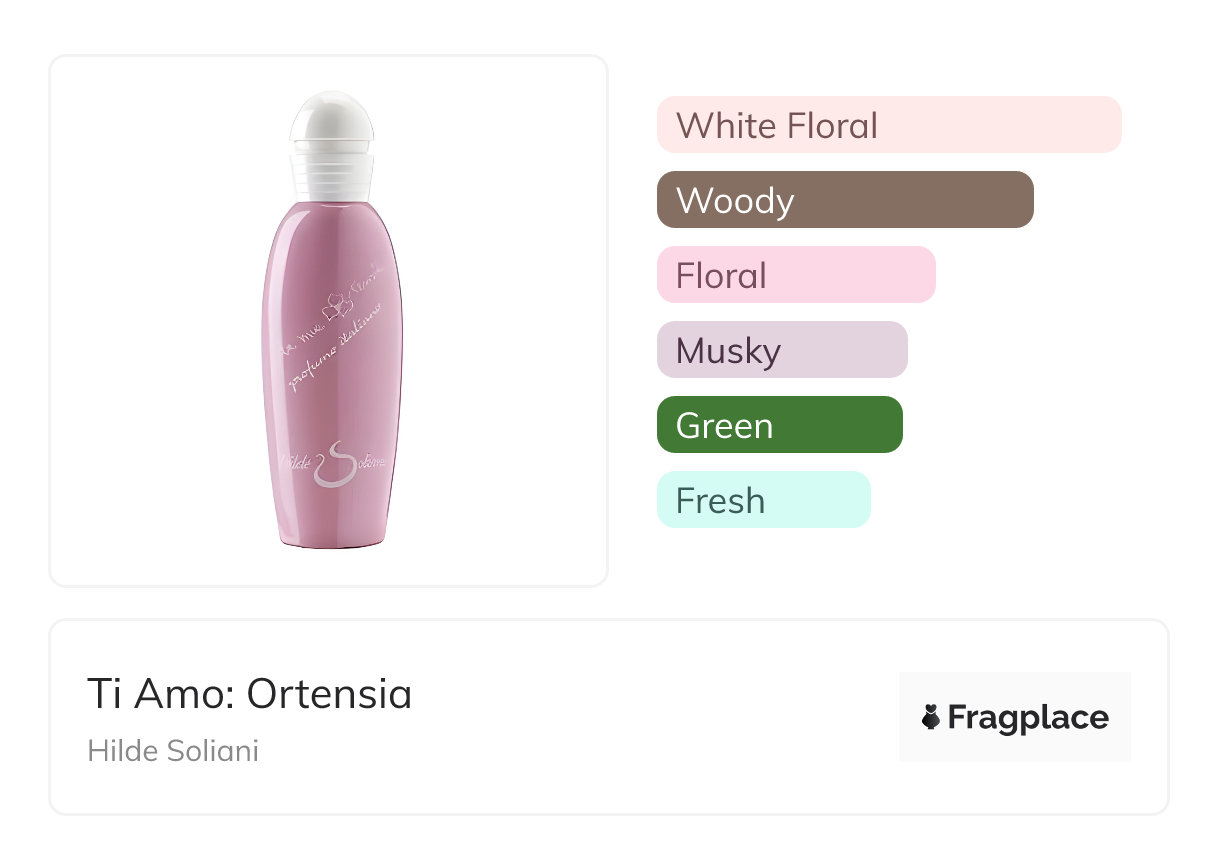Click the "Musky" text label
This screenshot has height=864, width=1218.
pyautogui.click(x=728, y=351)
